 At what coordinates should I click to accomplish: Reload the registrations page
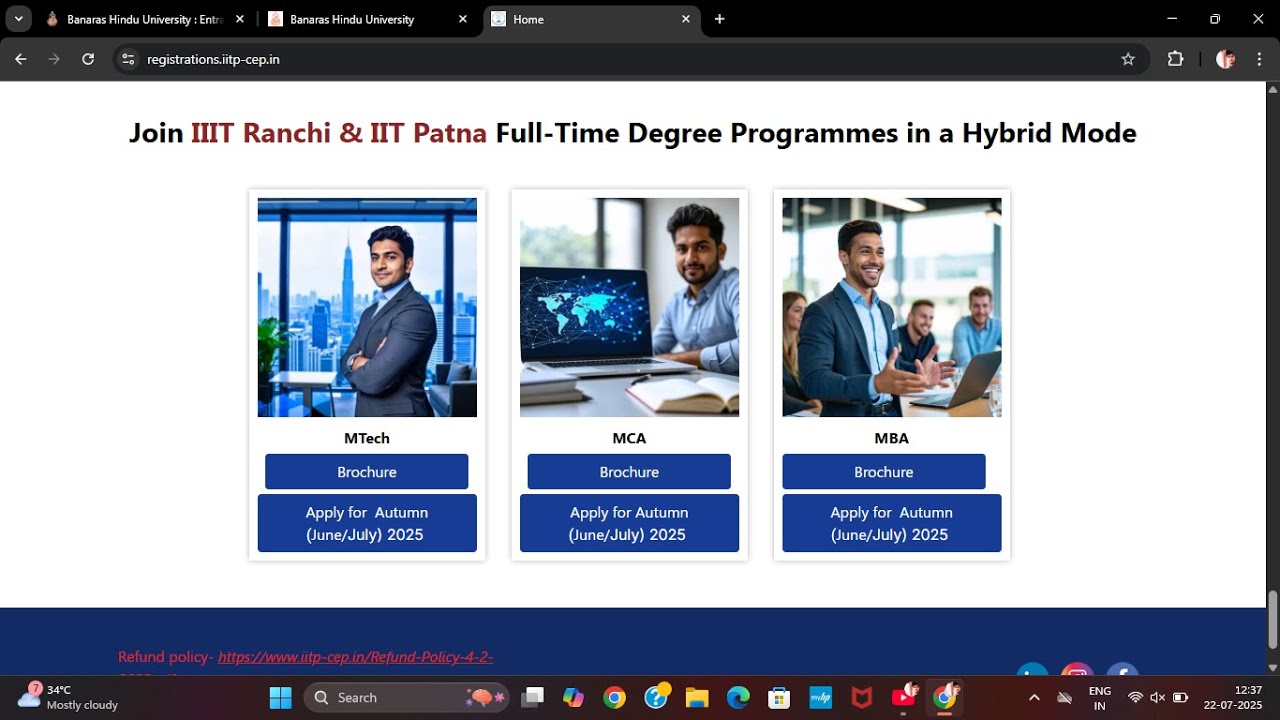pyautogui.click(x=88, y=59)
